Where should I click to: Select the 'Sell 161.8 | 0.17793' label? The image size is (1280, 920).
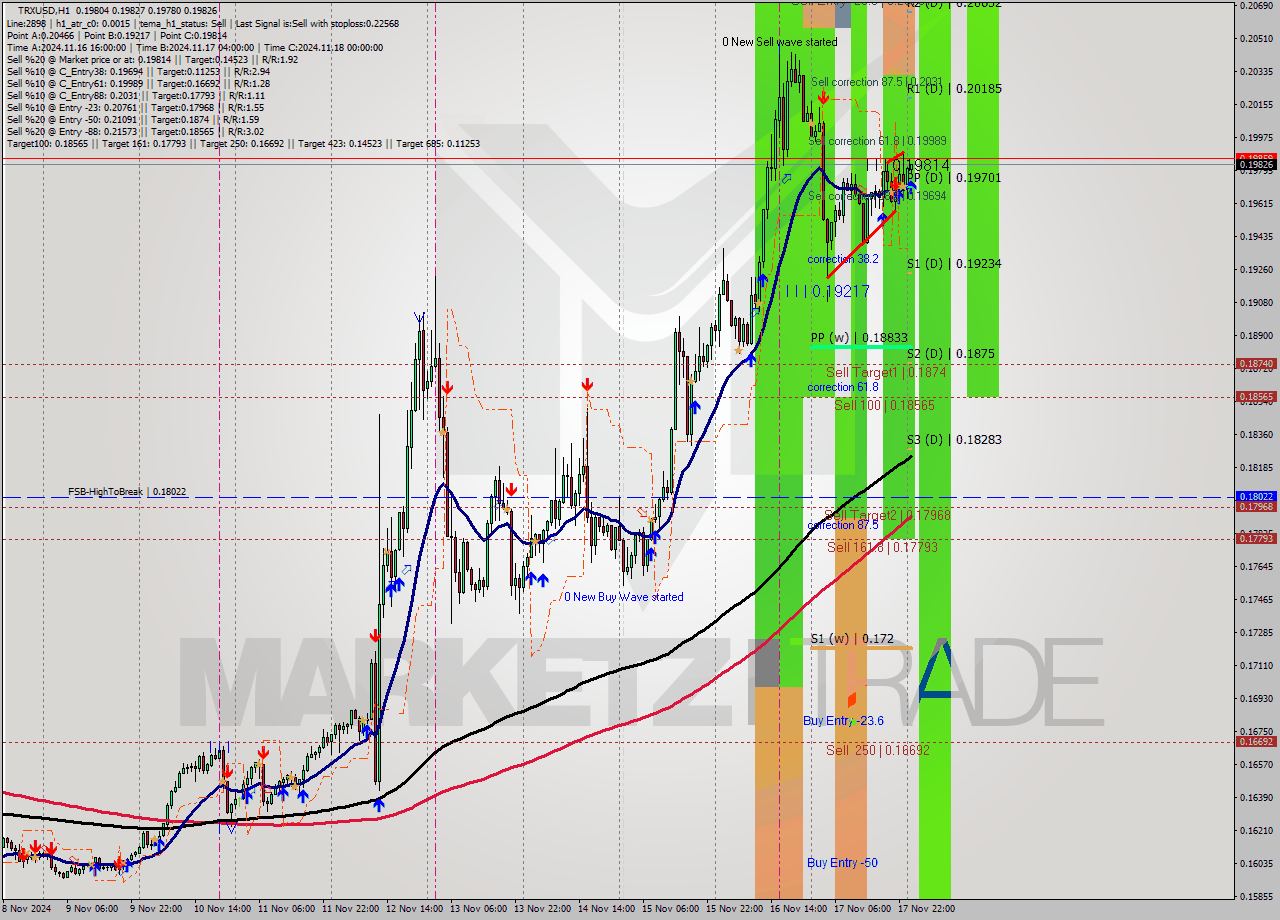point(882,548)
